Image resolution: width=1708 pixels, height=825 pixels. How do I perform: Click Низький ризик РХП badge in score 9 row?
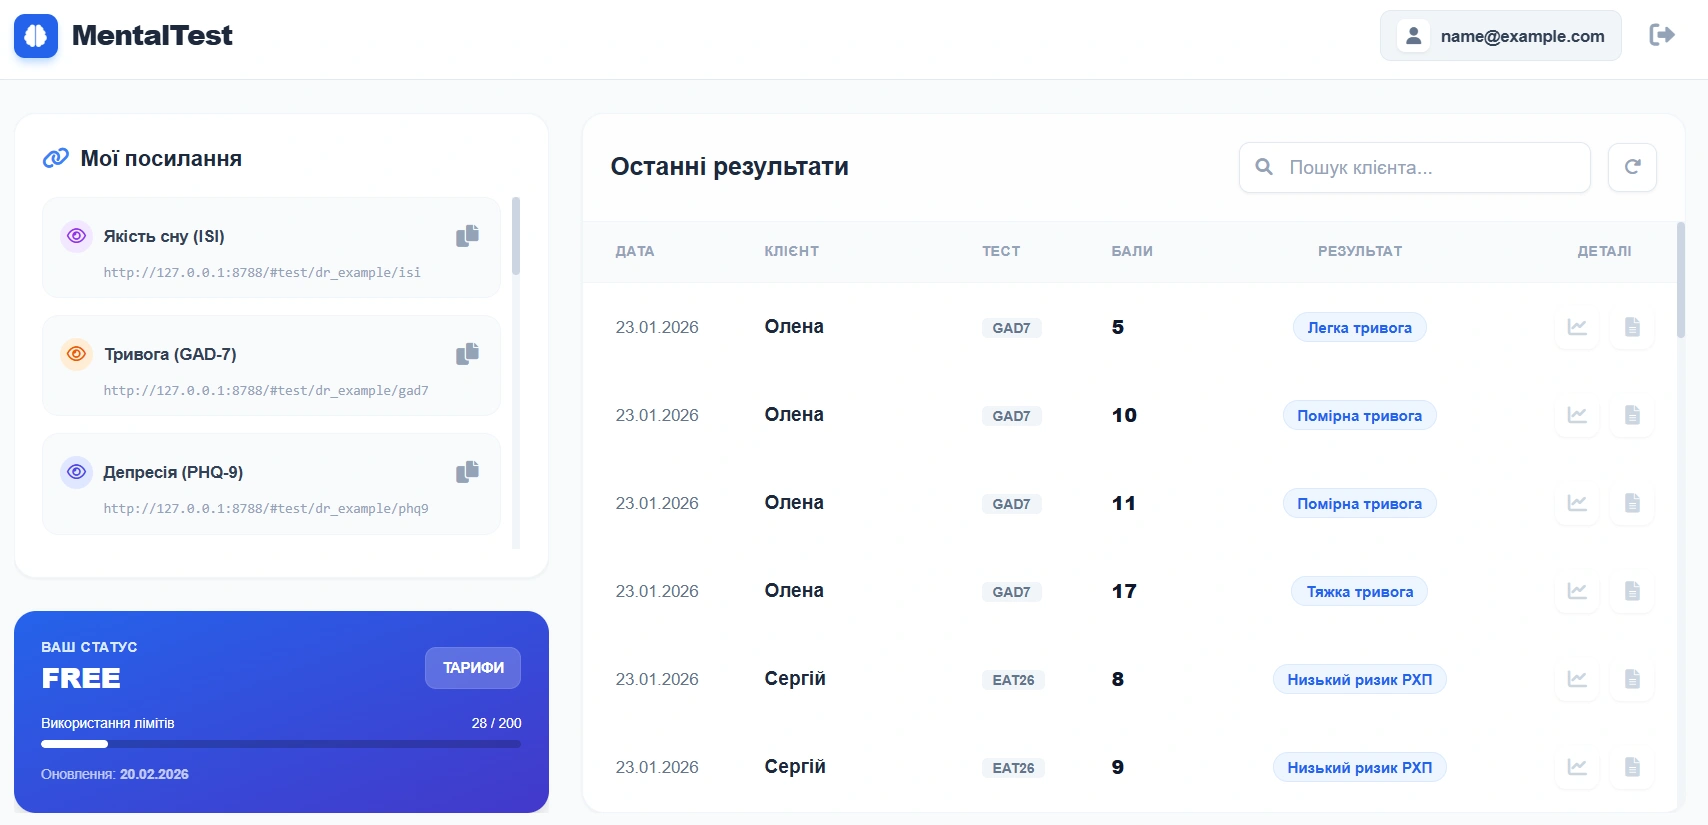tap(1360, 767)
